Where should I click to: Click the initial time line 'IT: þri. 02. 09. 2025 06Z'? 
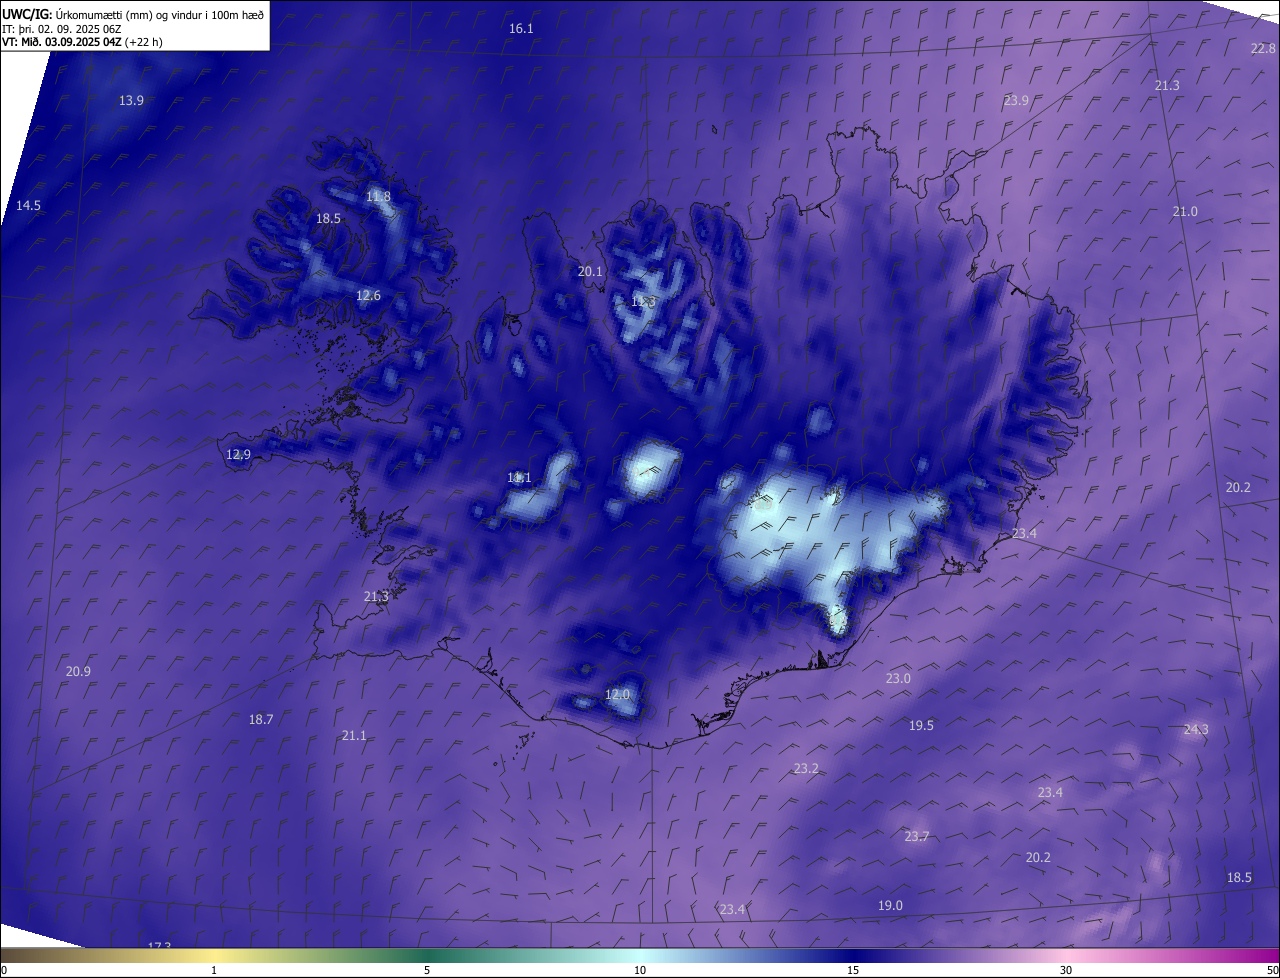click(x=62, y=28)
